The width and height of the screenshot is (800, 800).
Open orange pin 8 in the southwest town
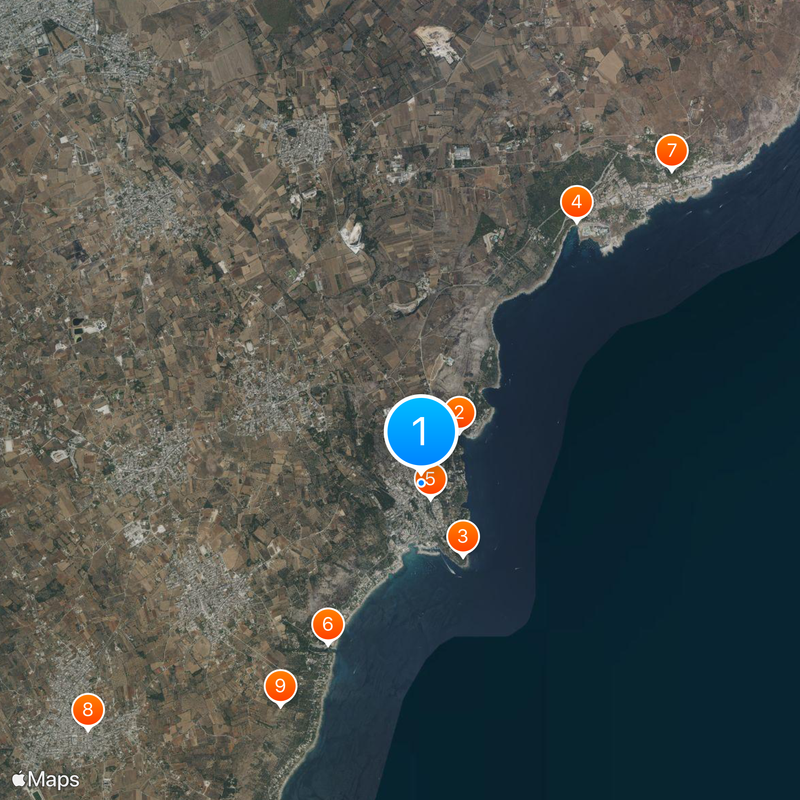[x=88, y=711]
